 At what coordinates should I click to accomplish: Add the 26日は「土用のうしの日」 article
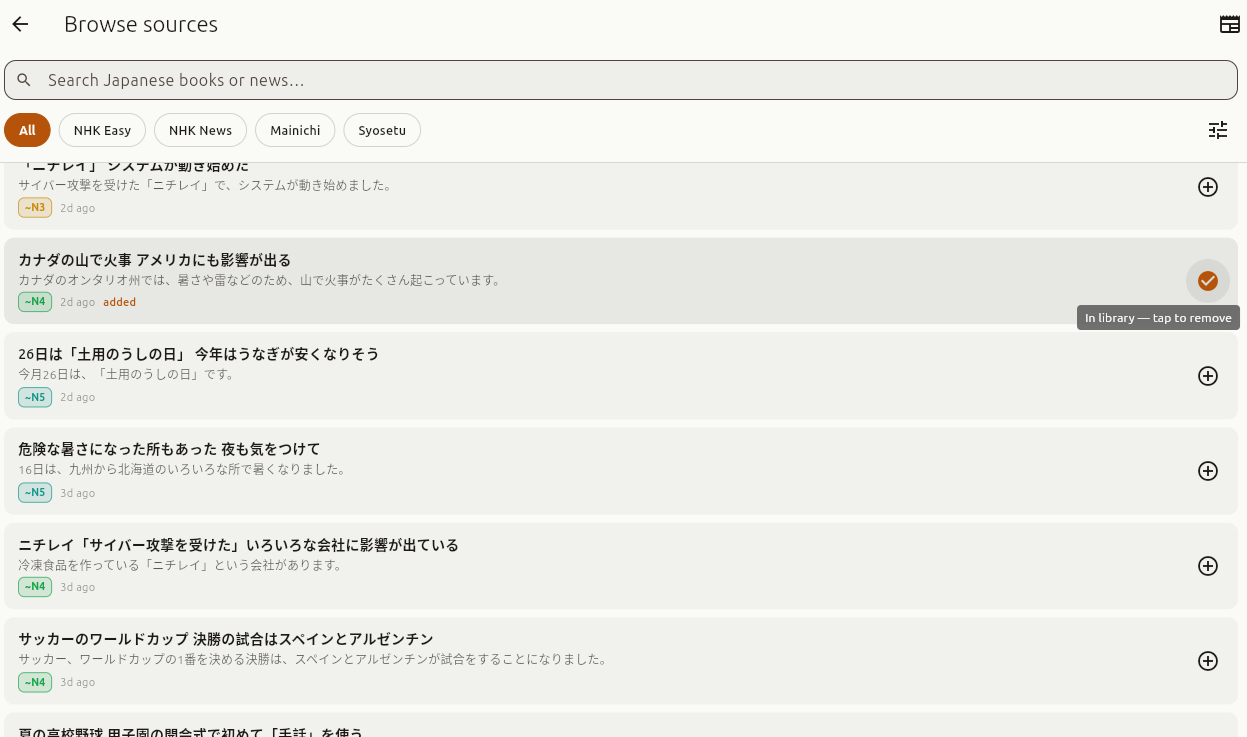(x=1208, y=376)
